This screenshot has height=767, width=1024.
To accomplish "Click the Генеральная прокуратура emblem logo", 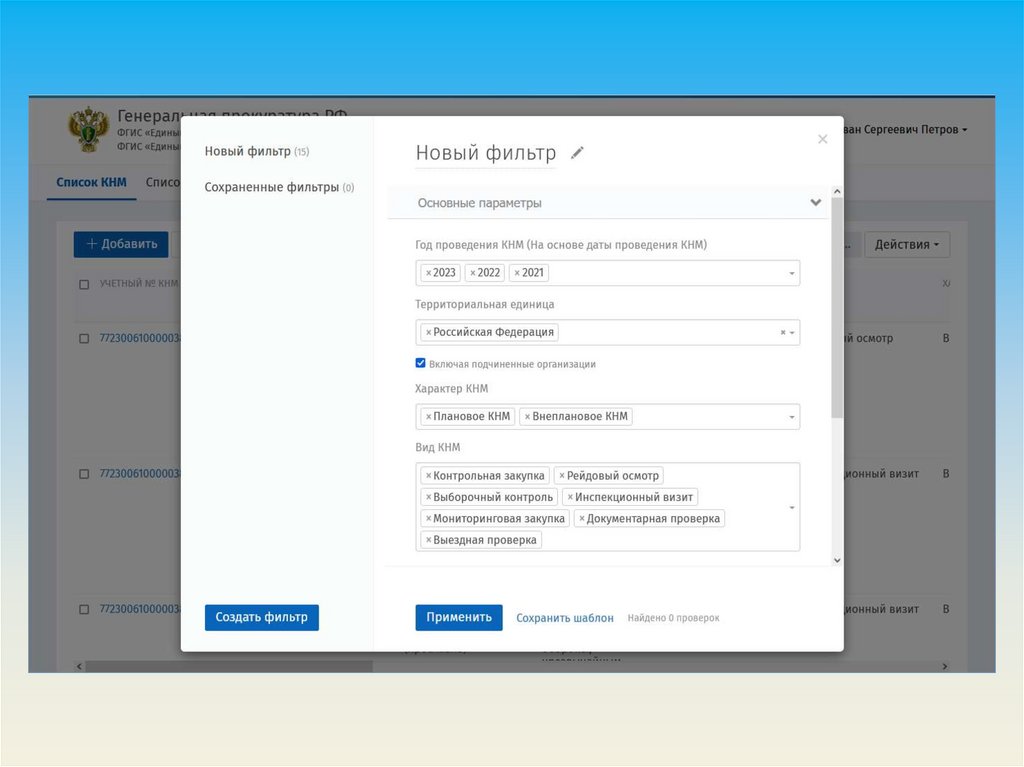I will point(88,129).
